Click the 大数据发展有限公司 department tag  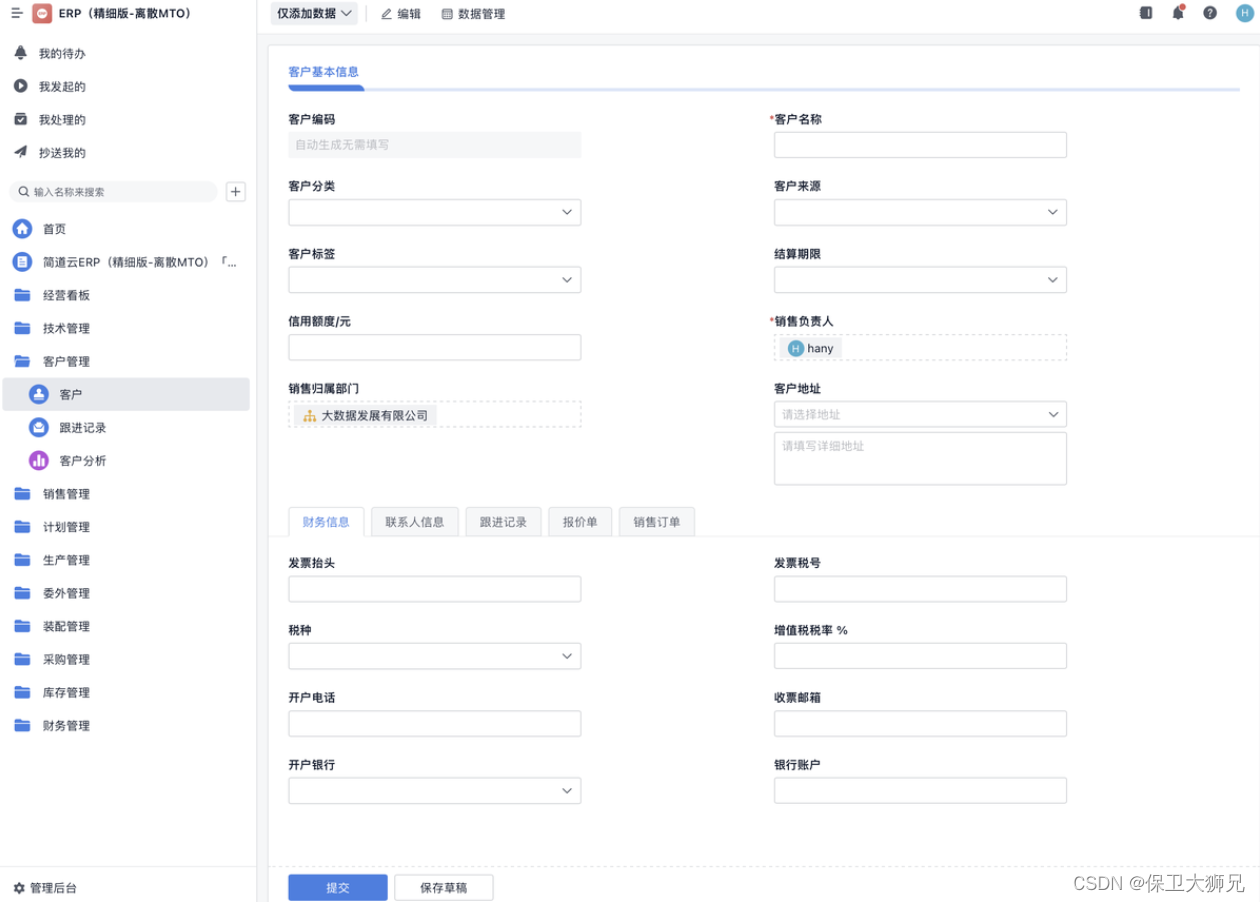pos(366,415)
